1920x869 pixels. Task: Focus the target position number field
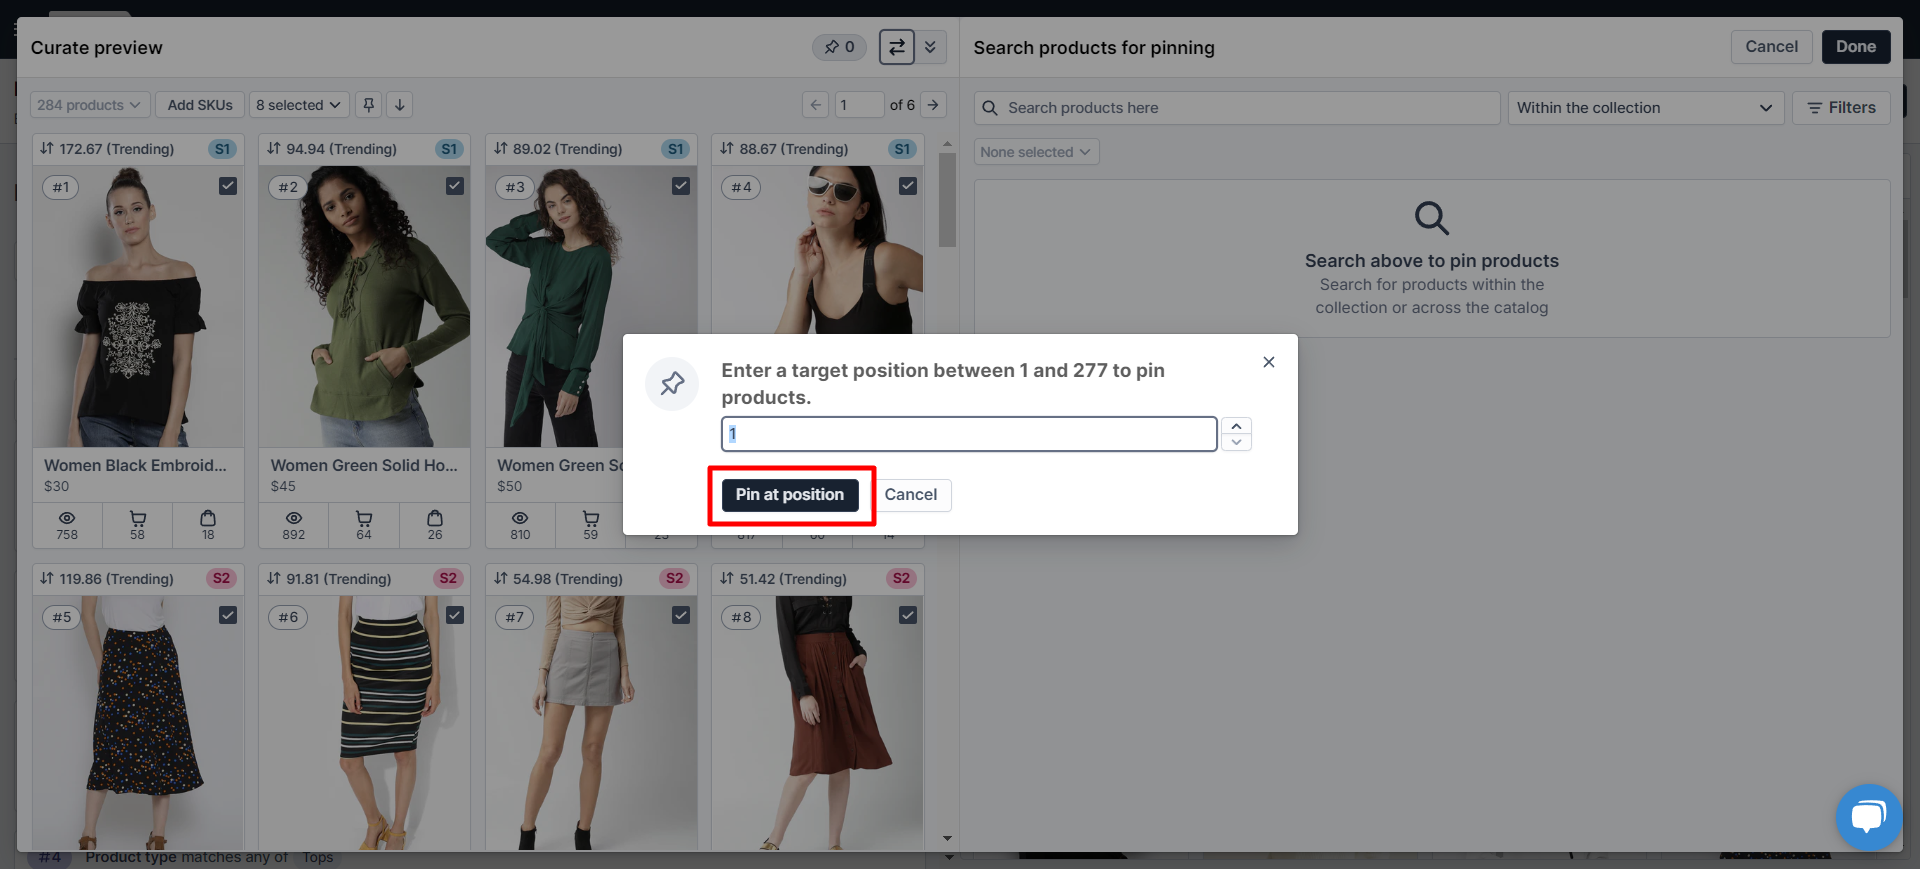969,434
